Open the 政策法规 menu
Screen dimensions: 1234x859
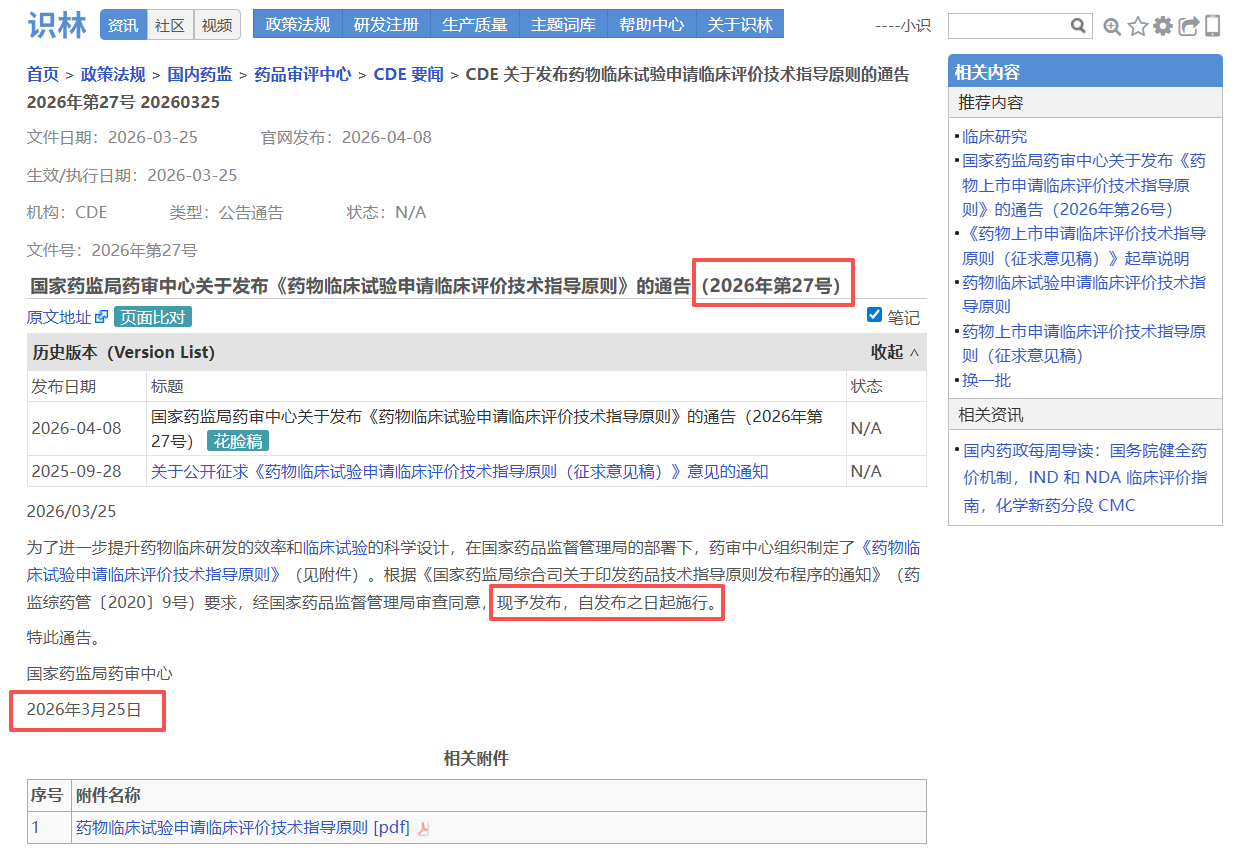click(297, 25)
